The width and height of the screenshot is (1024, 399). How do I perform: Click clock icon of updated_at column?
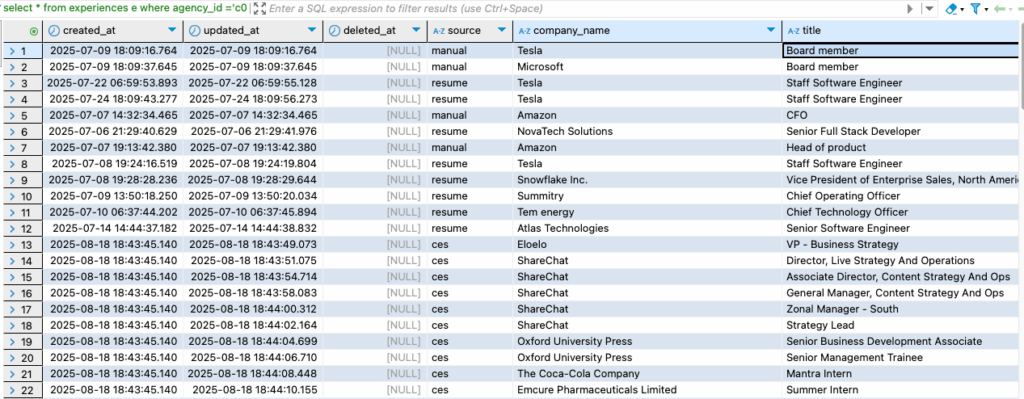195,31
